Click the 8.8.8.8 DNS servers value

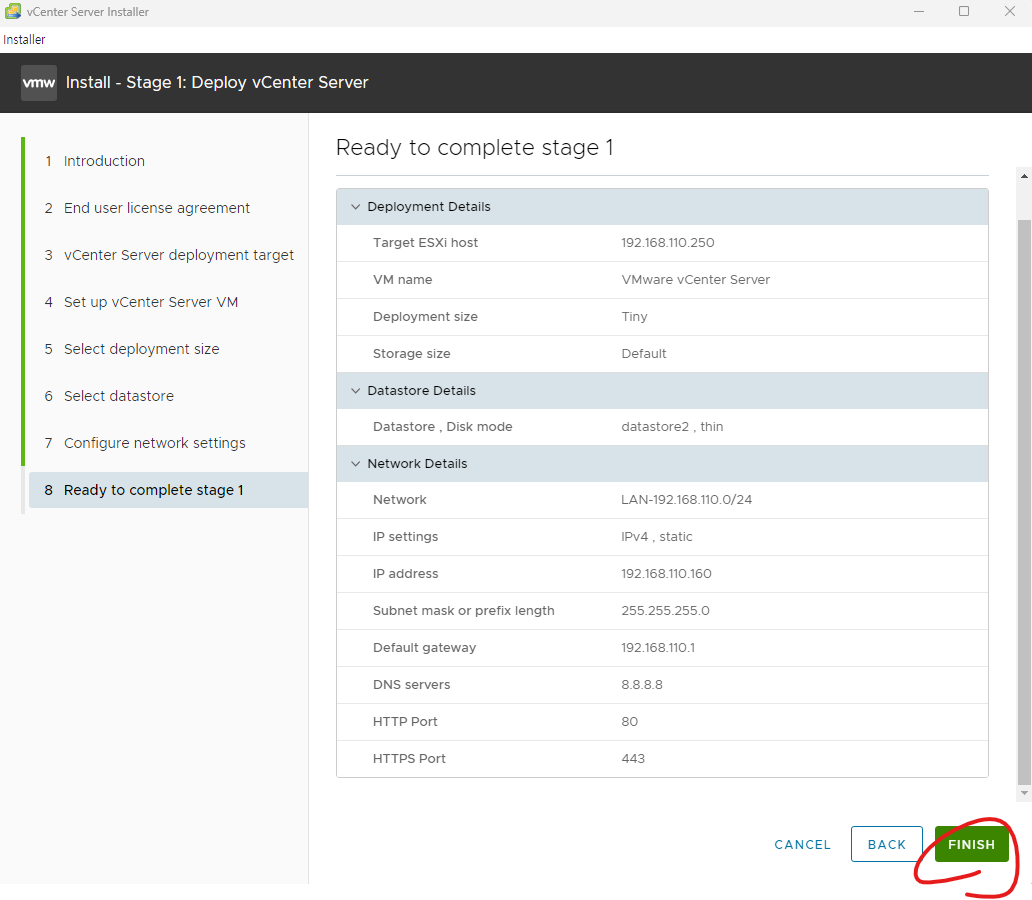642,685
